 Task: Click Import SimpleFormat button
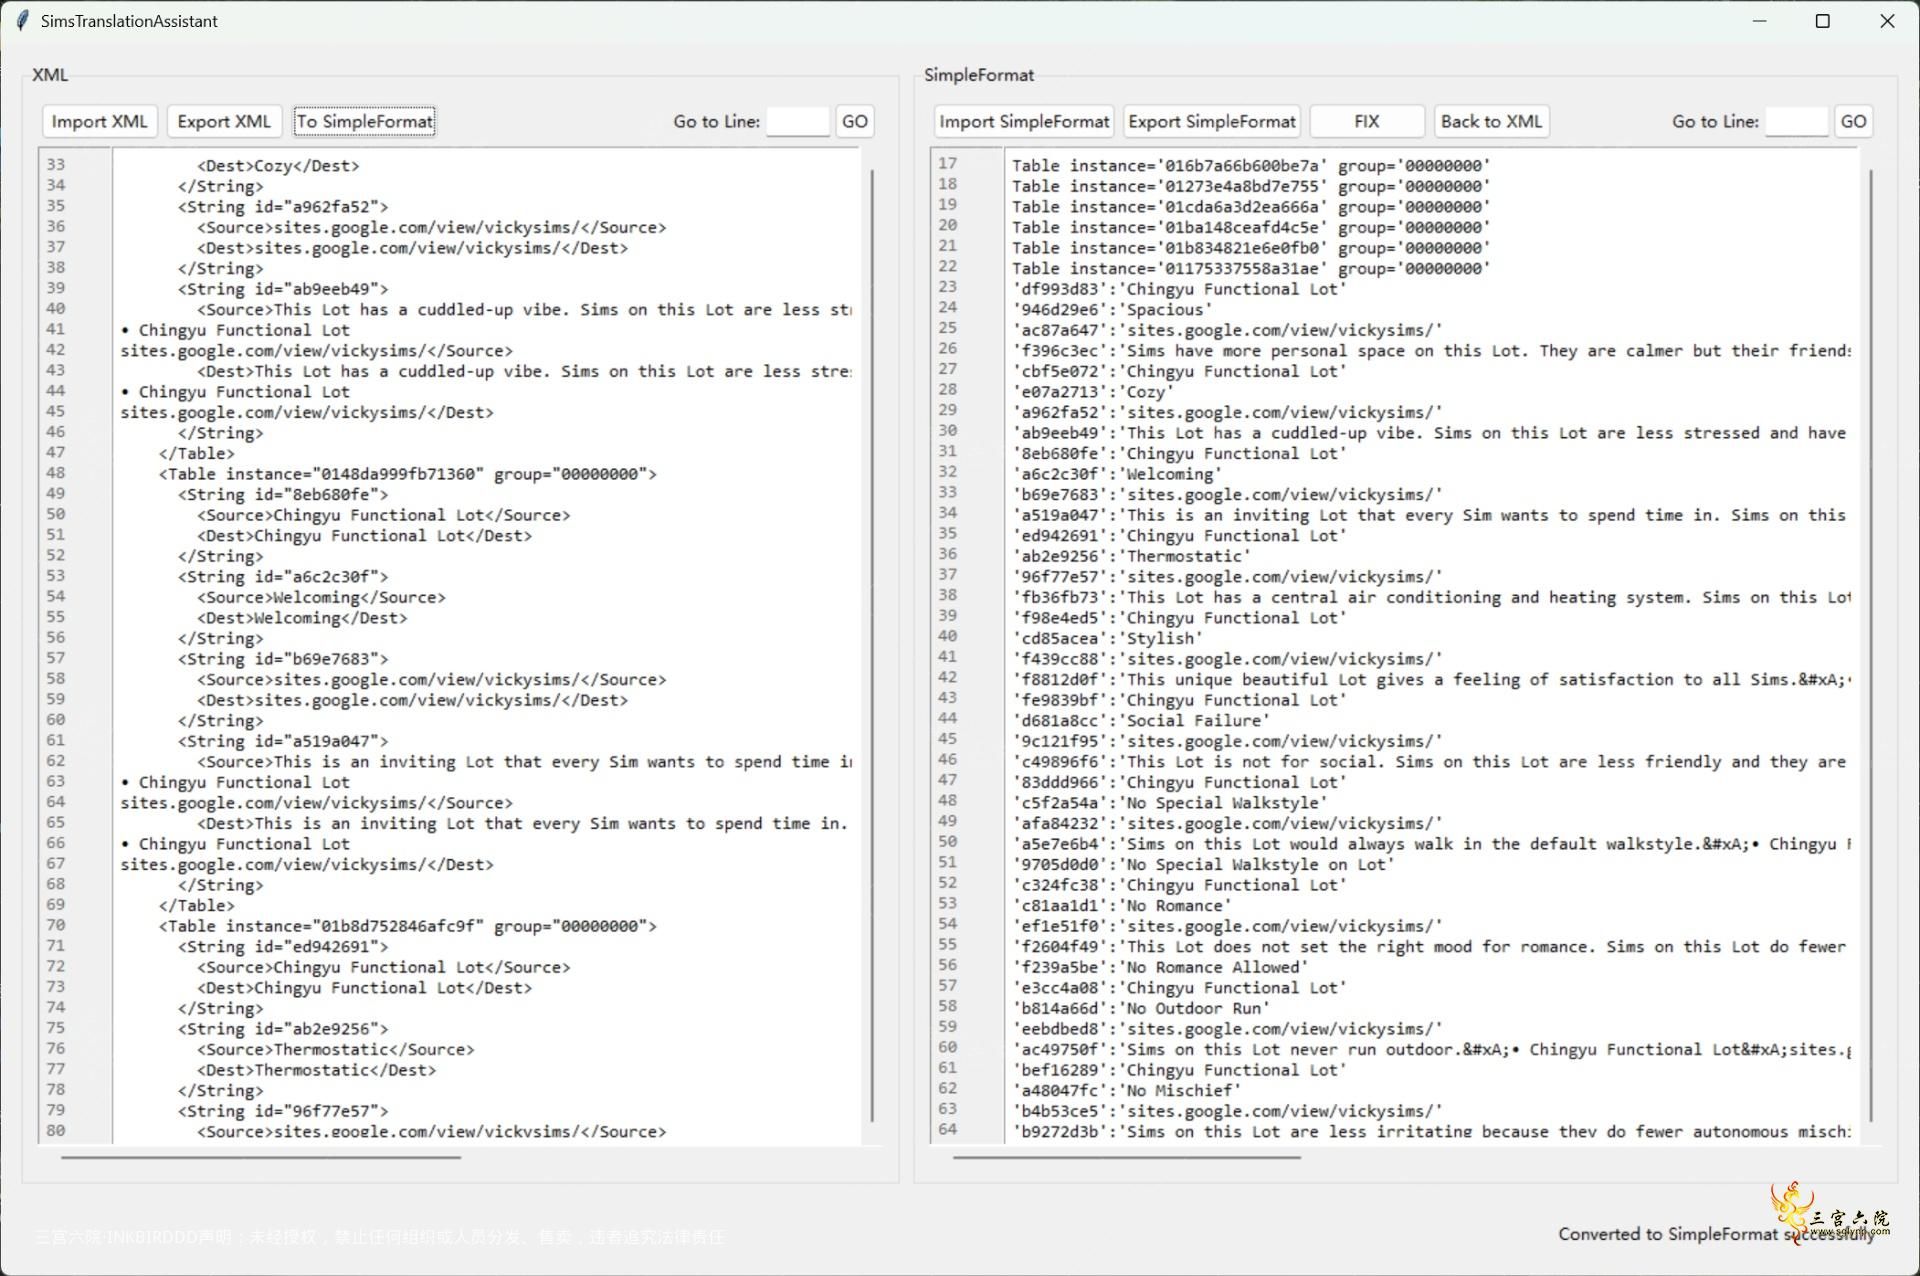pos(1024,121)
